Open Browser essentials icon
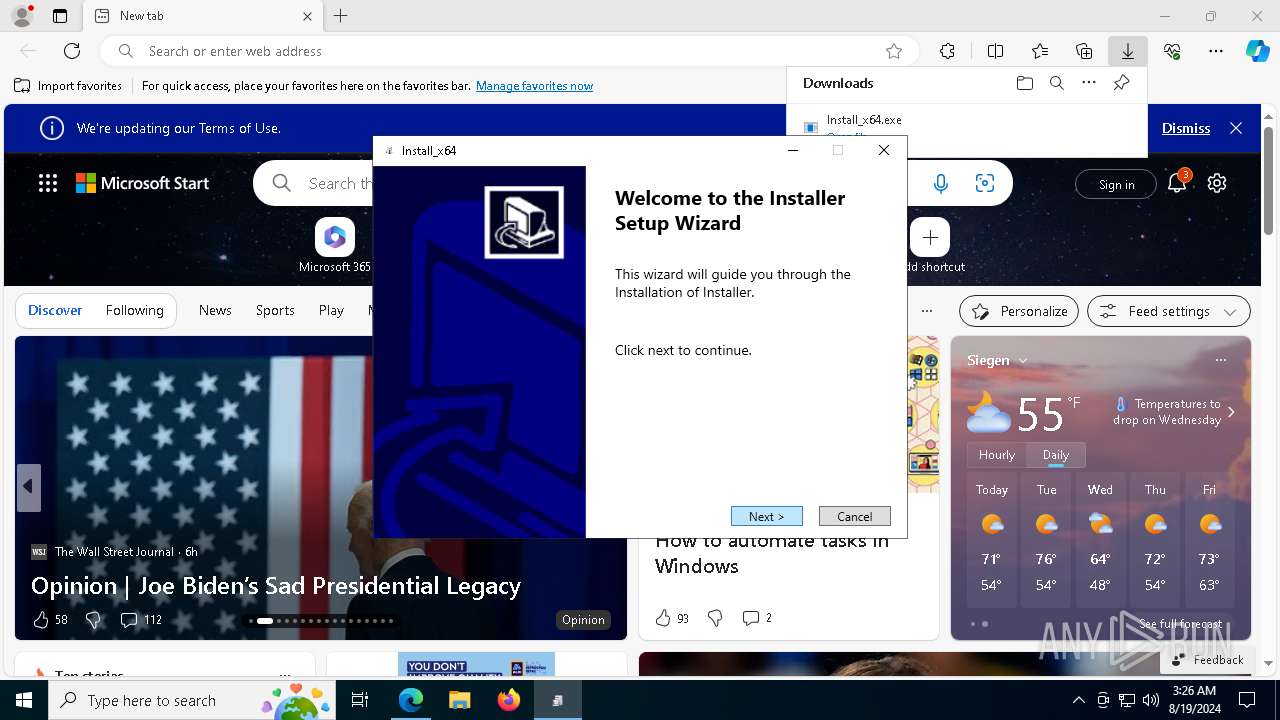This screenshot has height=720, width=1280. (x=1172, y=51)
